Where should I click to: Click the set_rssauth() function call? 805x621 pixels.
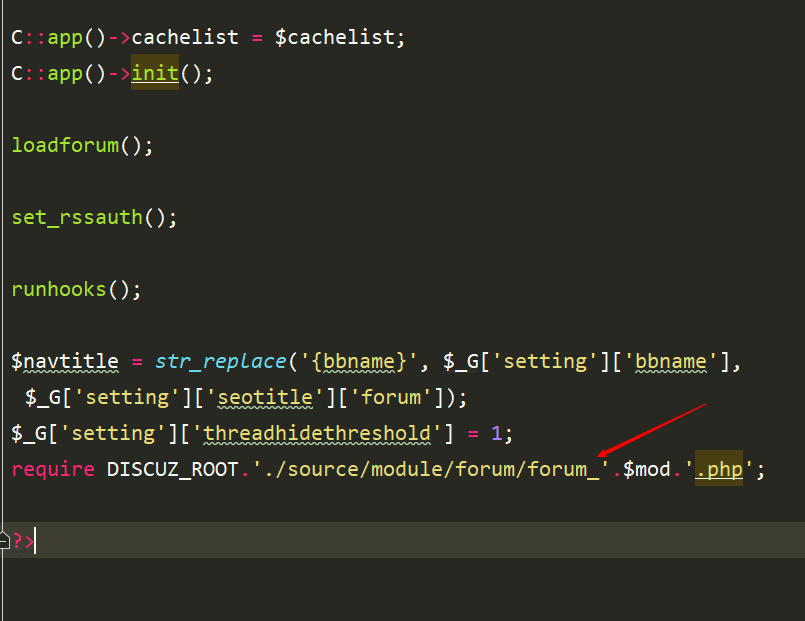coord(94,217)
